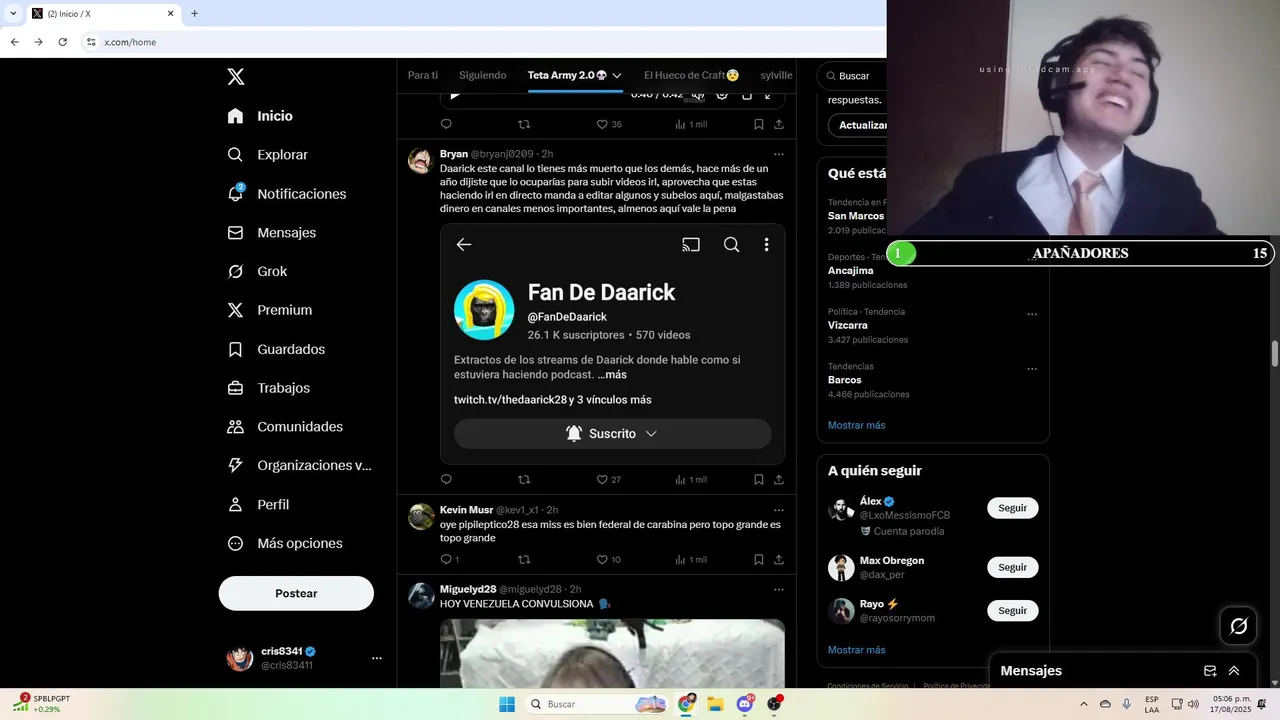Screen dimensions: 1280x720
Task: Open more options for the Barcos trend
Action: 1032,369
